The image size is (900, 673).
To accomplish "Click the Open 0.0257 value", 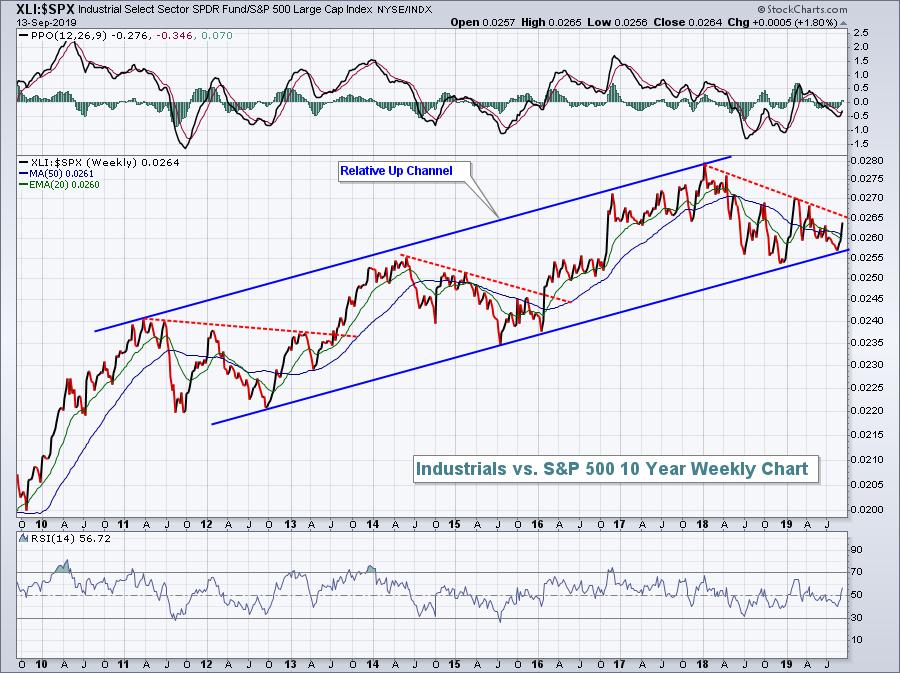I will [x=483, y=22].
